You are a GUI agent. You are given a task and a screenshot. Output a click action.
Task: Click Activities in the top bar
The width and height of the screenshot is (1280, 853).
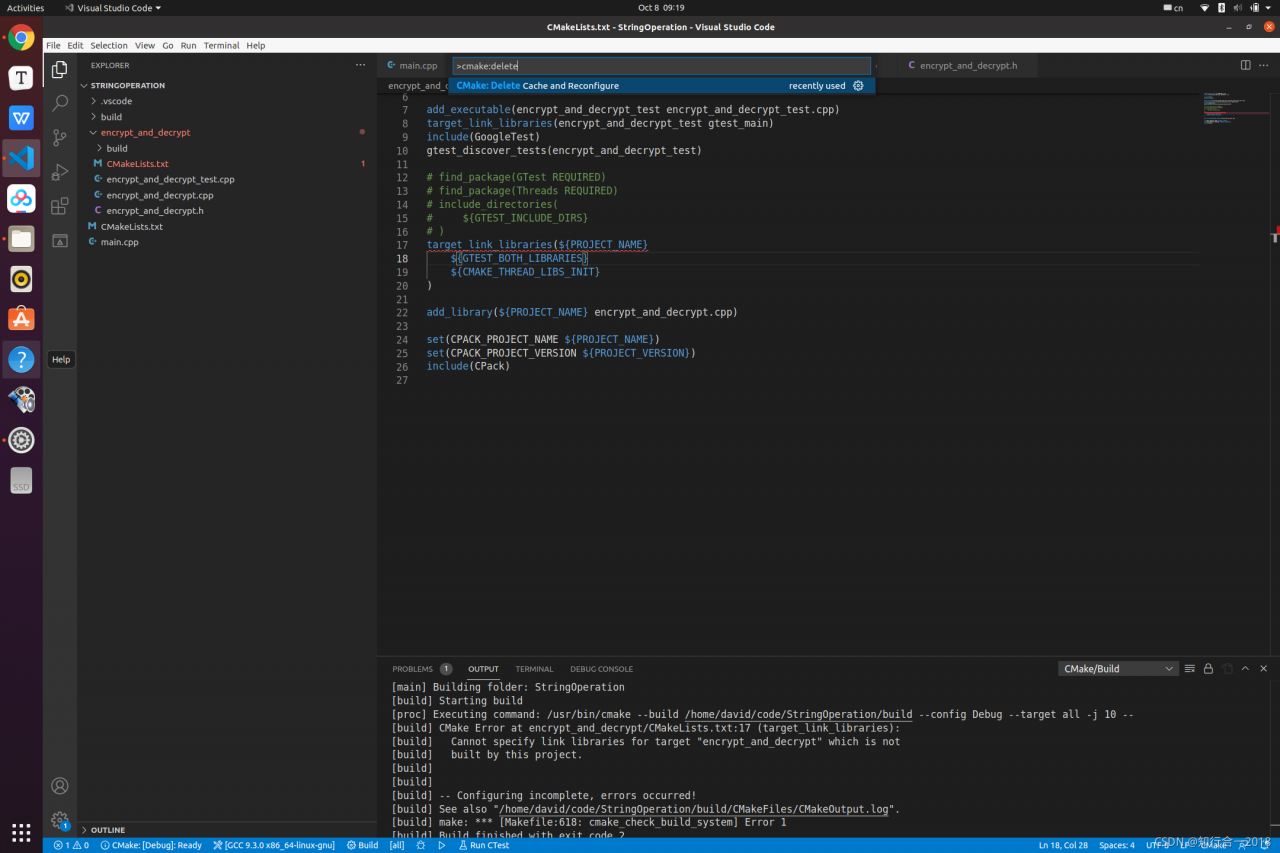(x=26, y=8)
